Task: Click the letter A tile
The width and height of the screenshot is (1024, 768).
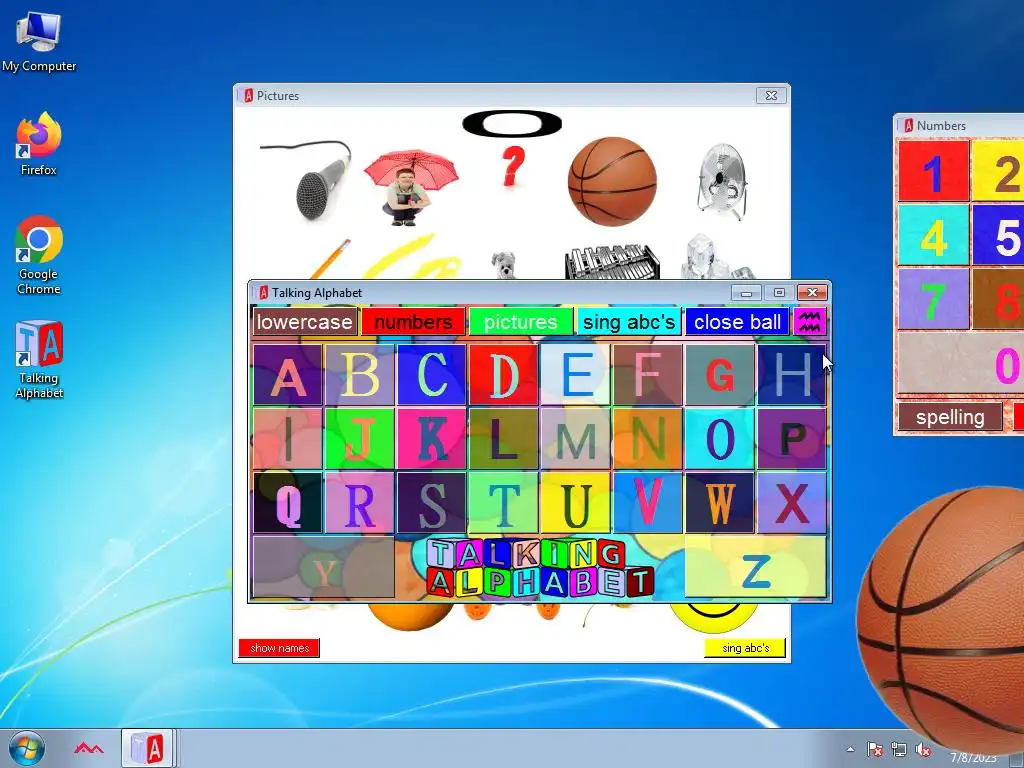Action: 287,375
